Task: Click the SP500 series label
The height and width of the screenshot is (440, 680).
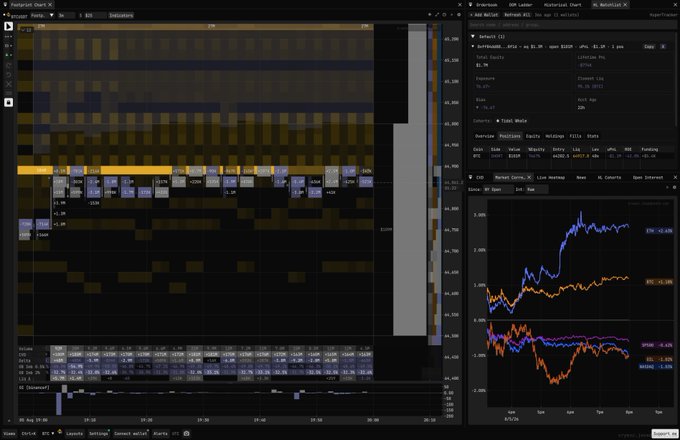Action: point(657,345)
